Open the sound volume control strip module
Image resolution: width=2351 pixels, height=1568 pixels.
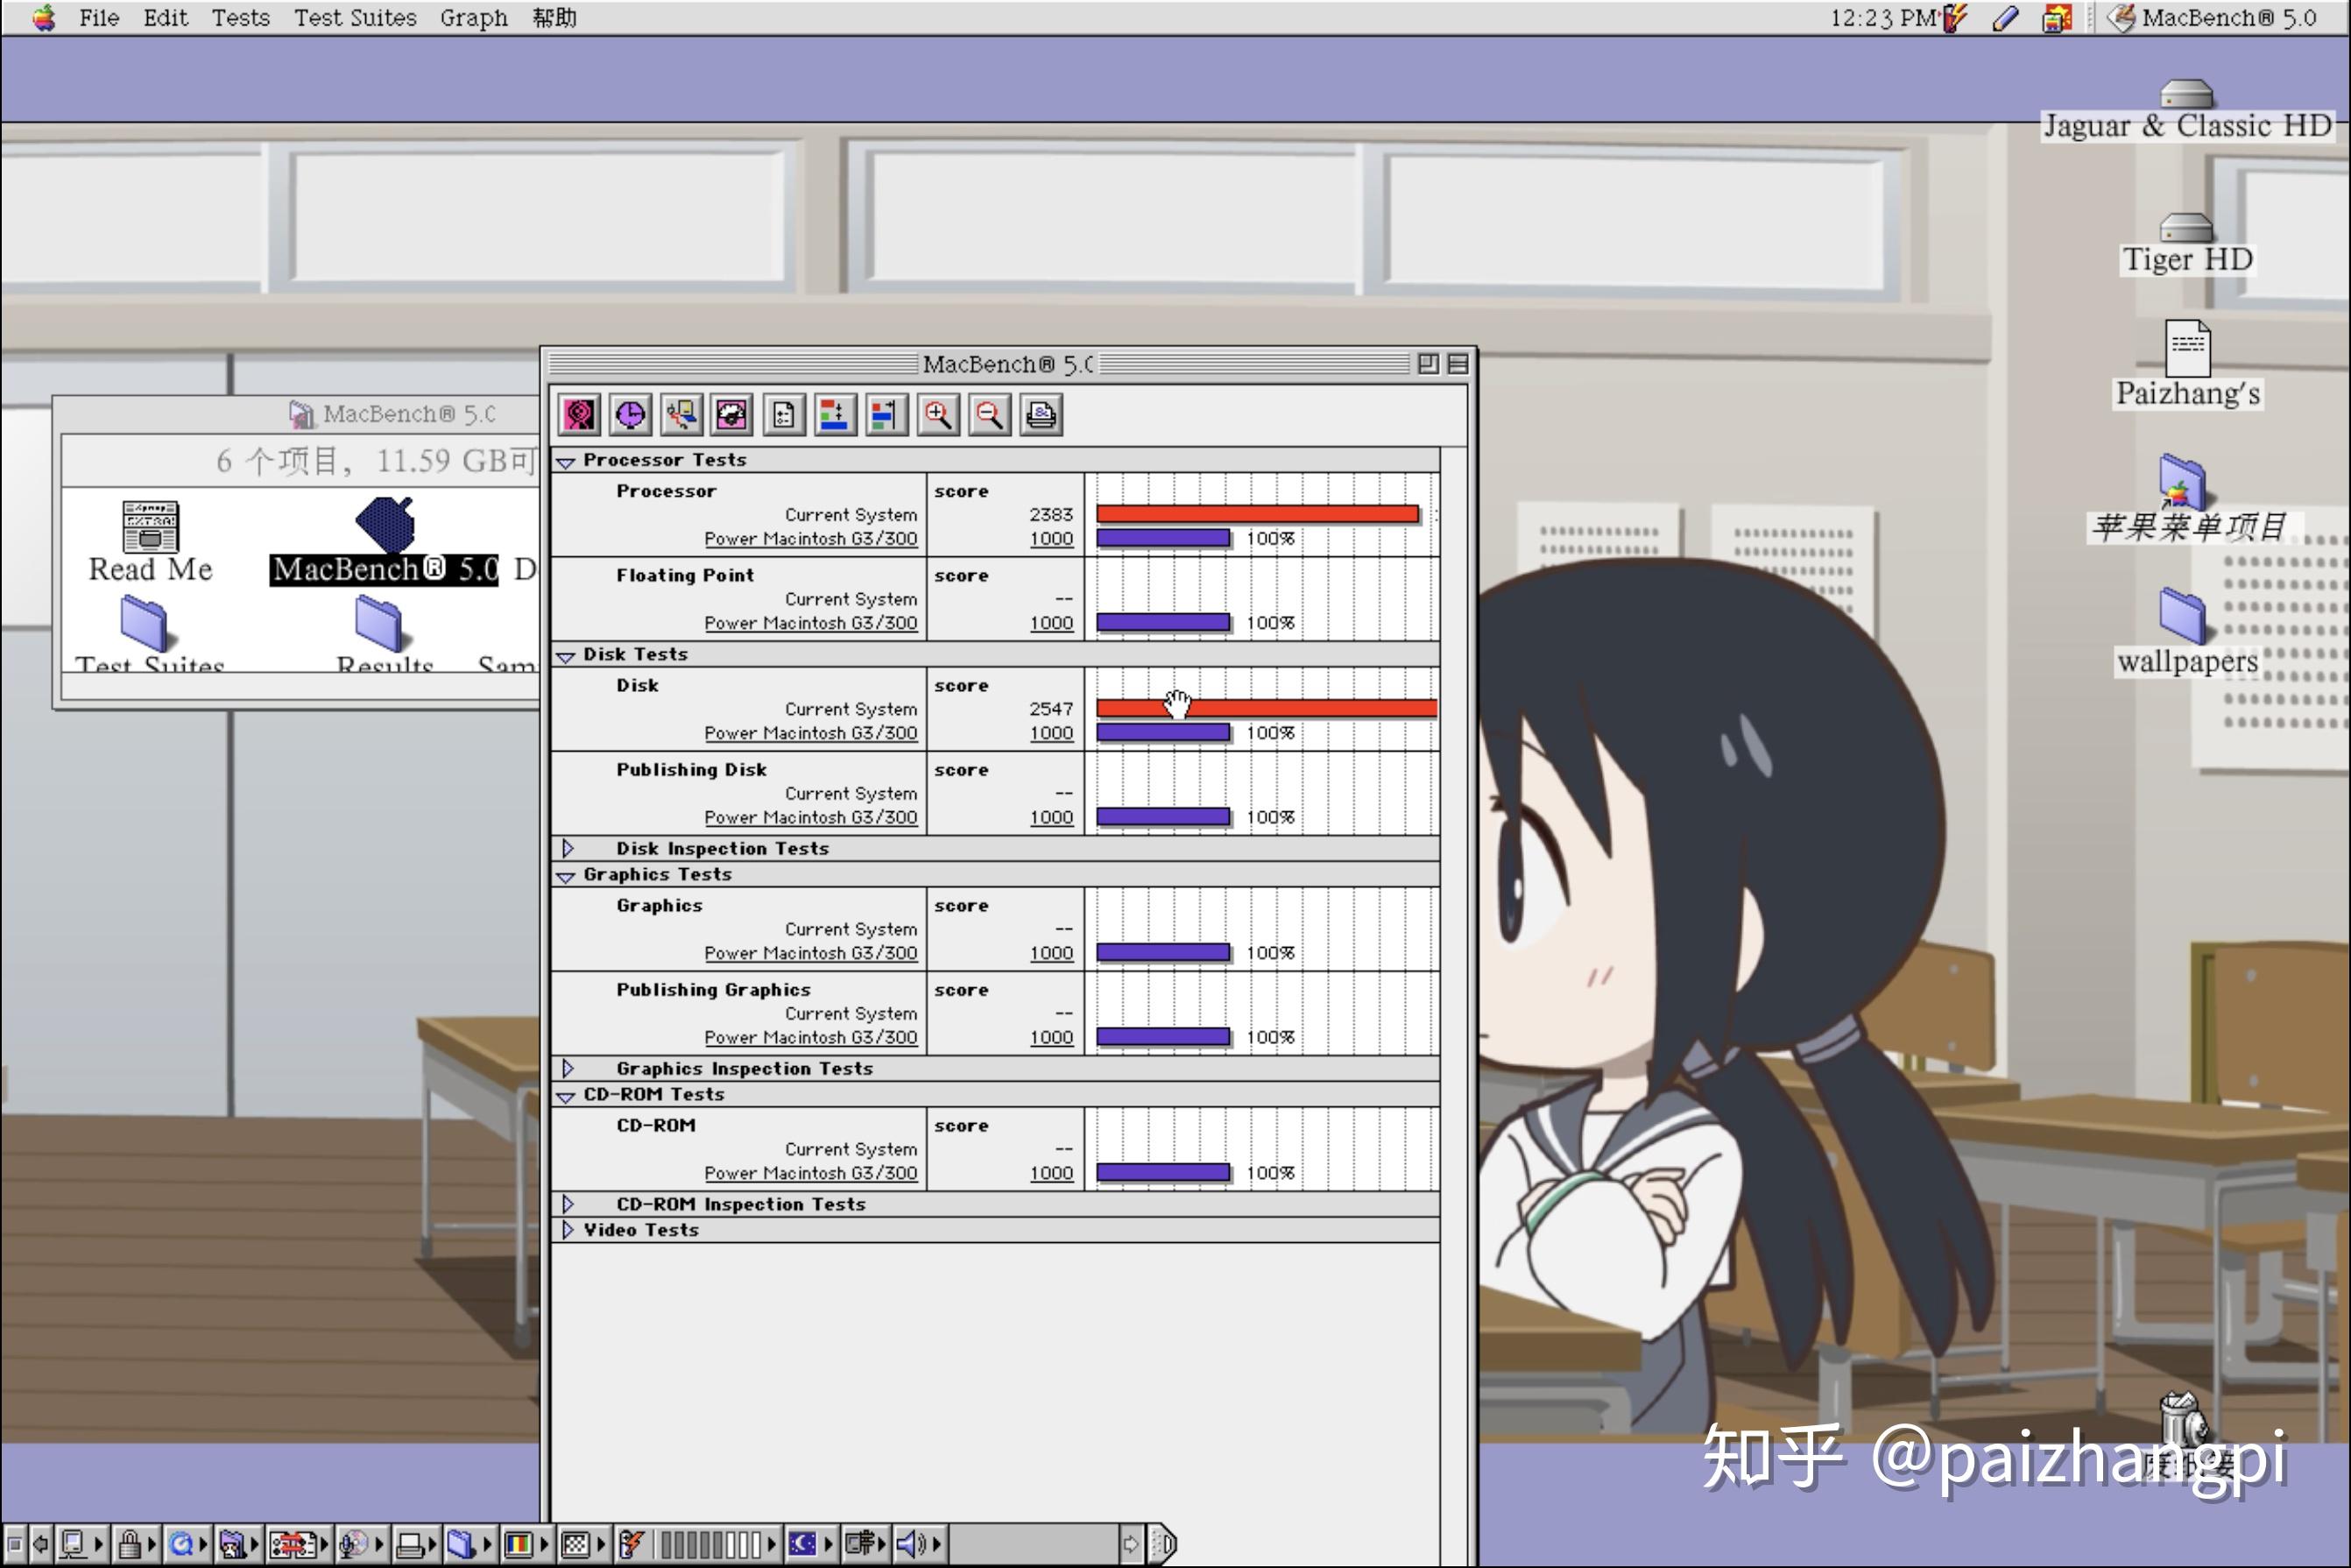910,1544
